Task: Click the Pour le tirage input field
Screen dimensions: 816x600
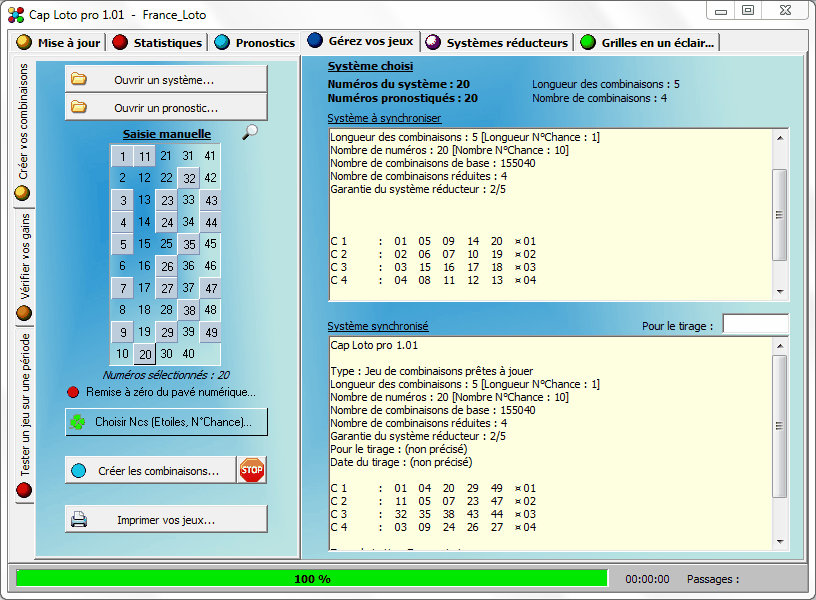Action: pyautogui.click(x=756, y=324)
